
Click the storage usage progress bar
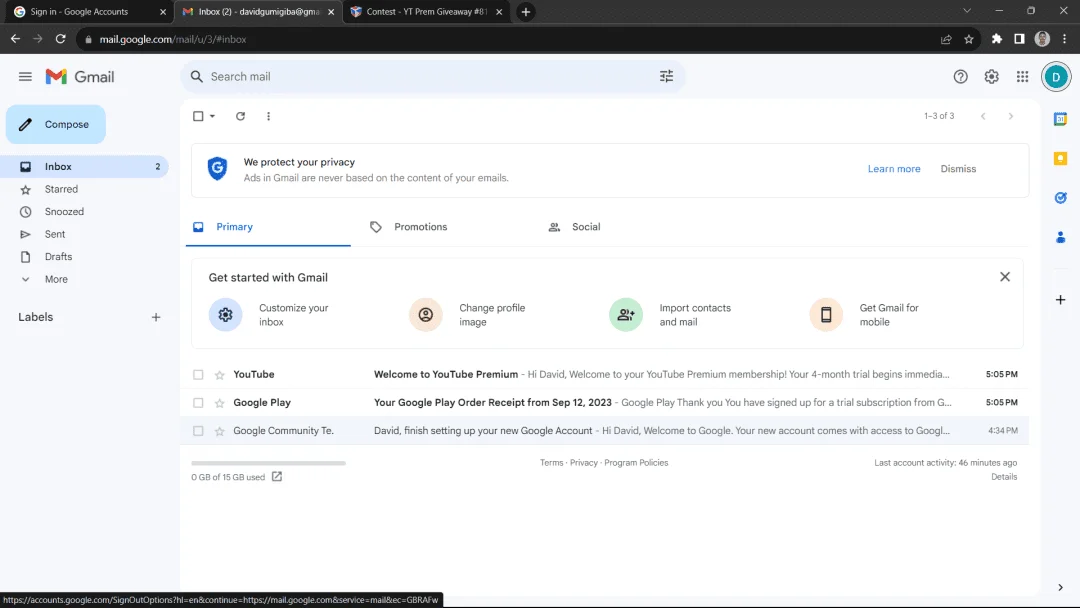pos(269,463)
